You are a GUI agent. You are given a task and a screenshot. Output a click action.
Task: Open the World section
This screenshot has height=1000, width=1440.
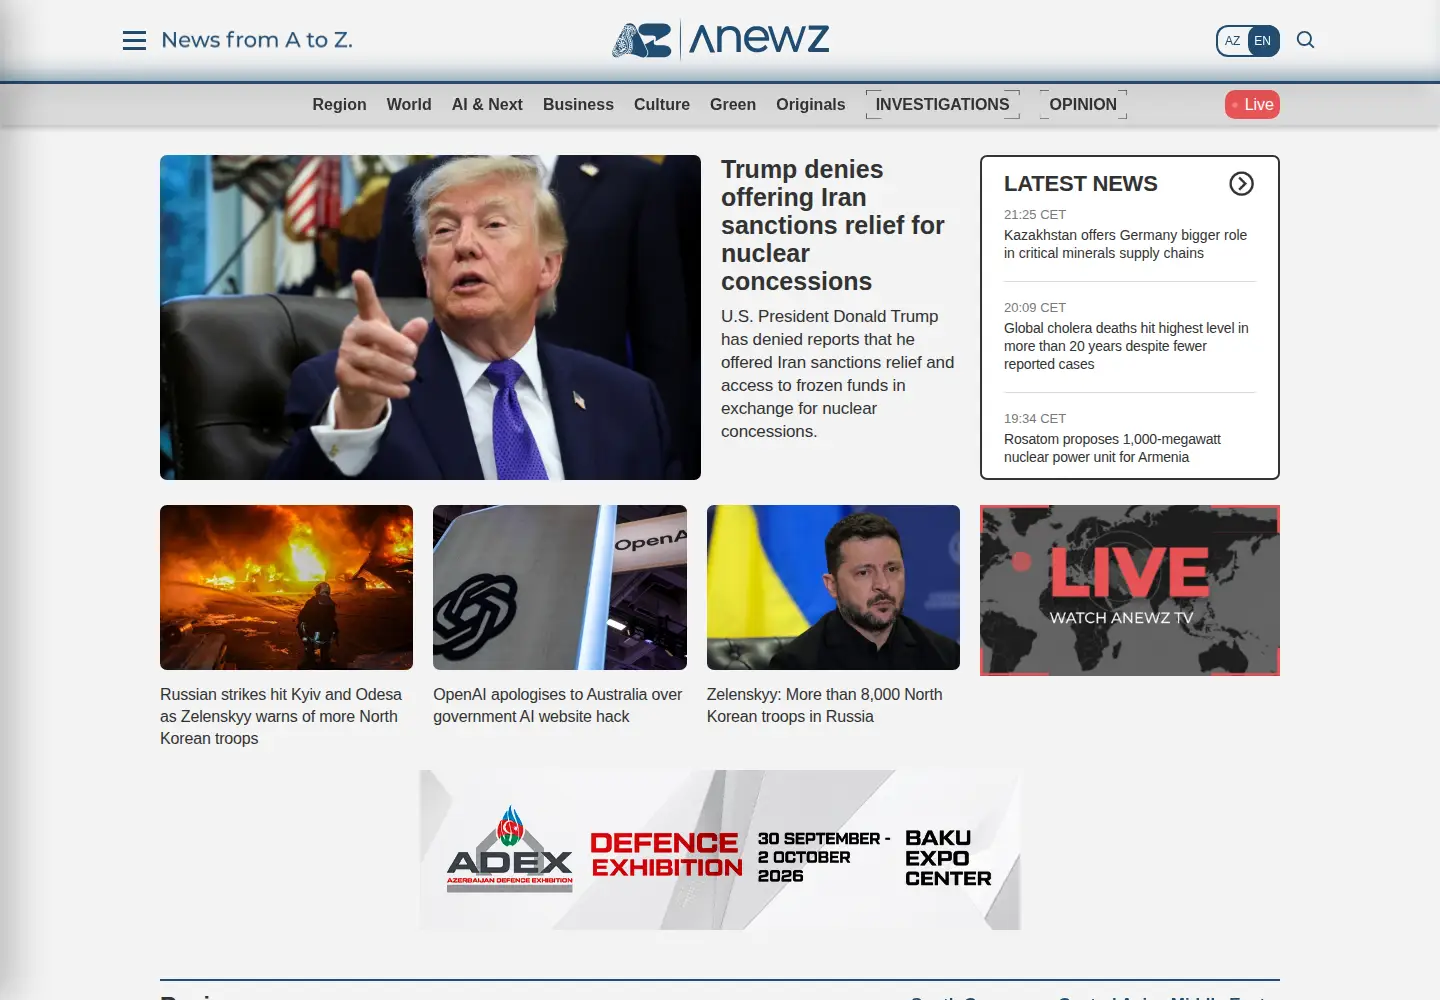click(409, 104)
